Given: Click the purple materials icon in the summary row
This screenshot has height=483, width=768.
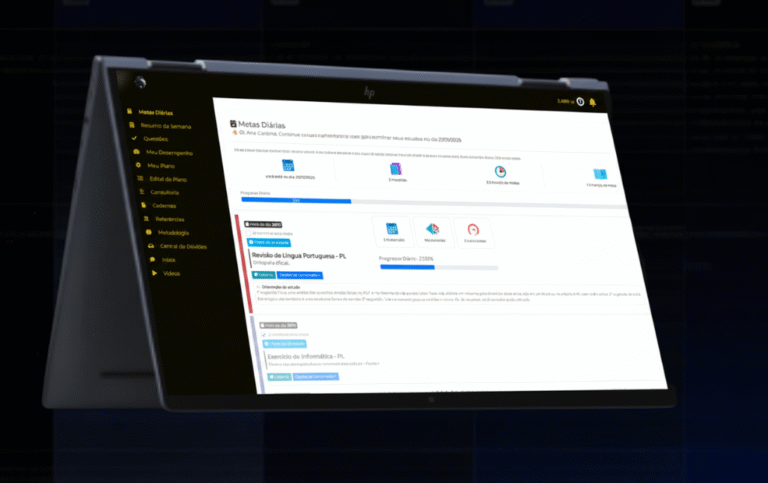Looking at the screenshot, I should point(397,169).
